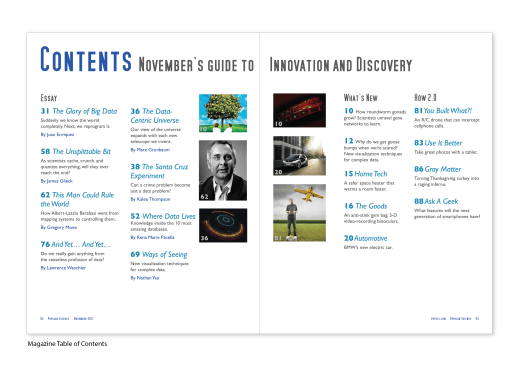Click the large 'Contents' heading
The width and height of the screenshot is (518, 374).
pyautogui.click(x=86, y=59)
